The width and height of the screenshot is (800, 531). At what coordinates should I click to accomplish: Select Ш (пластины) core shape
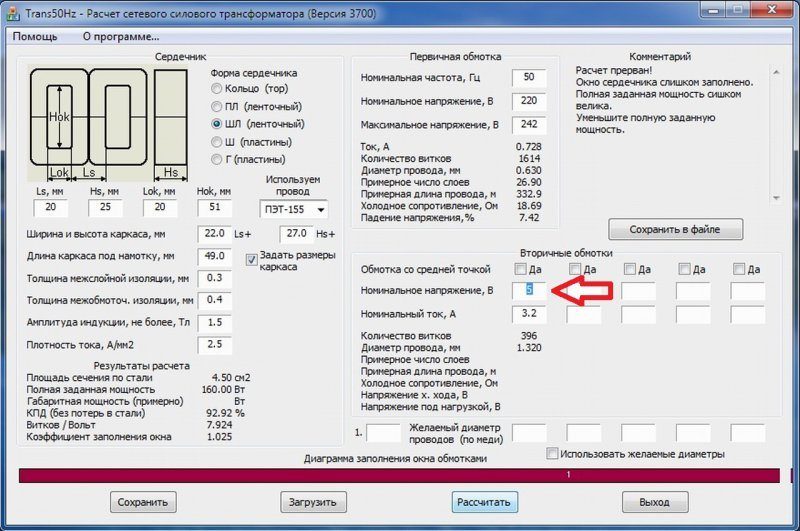(252, 142)
